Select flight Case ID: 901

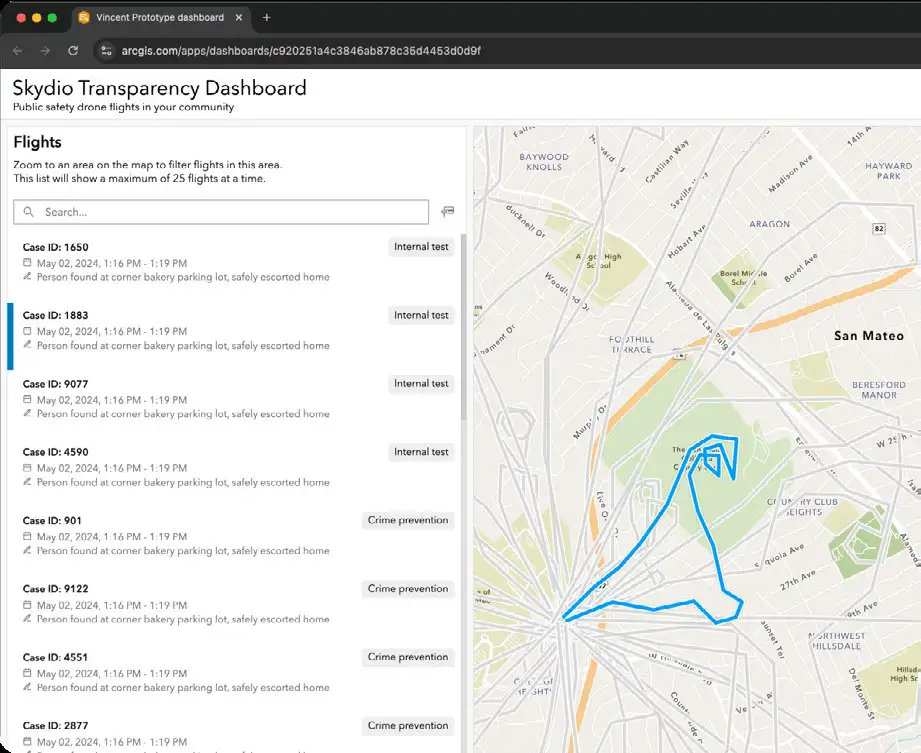click(234, 536)
